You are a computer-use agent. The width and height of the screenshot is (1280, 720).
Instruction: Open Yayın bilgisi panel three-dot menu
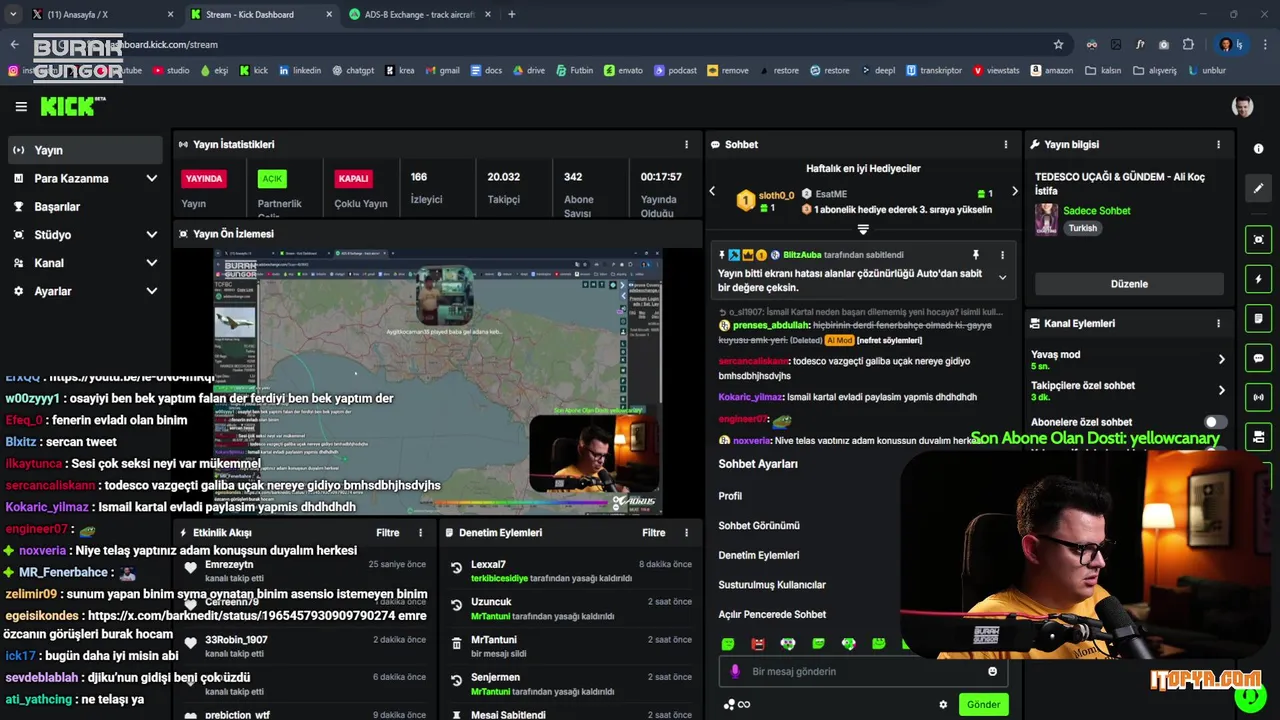(1218, 145)
